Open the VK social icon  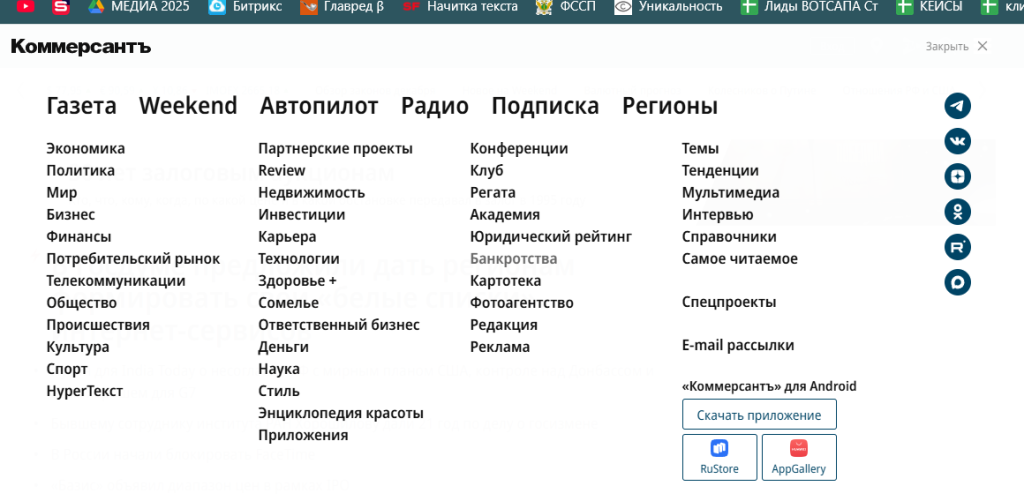tap(957, 141)
